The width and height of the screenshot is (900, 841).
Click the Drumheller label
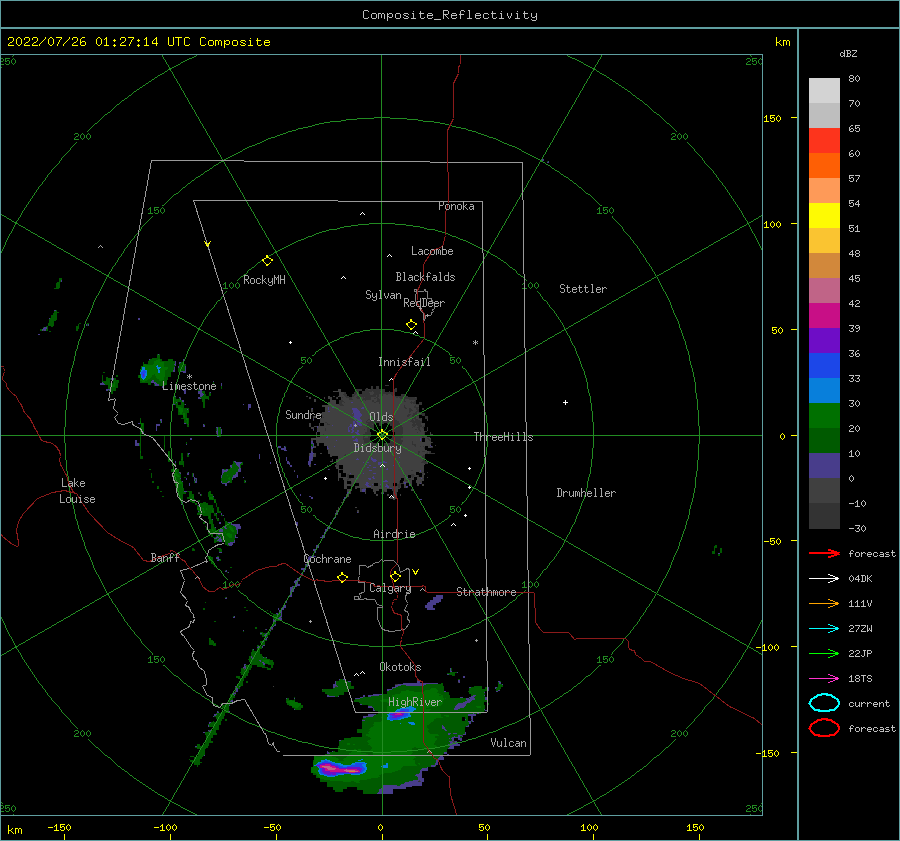[586, 493]
